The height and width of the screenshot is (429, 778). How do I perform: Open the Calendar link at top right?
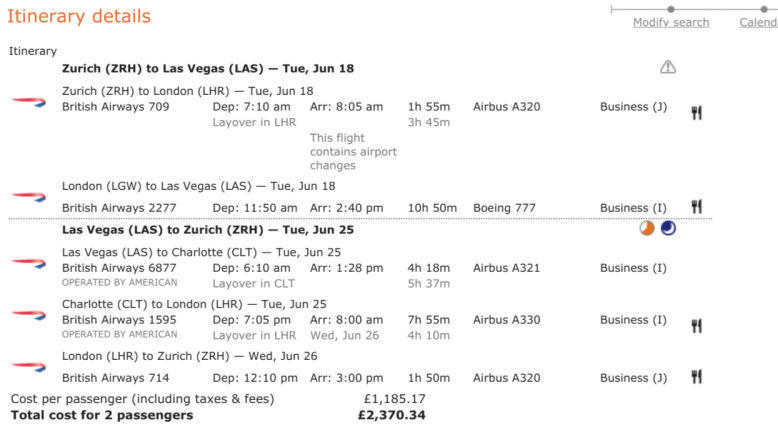tap(759, 22)
